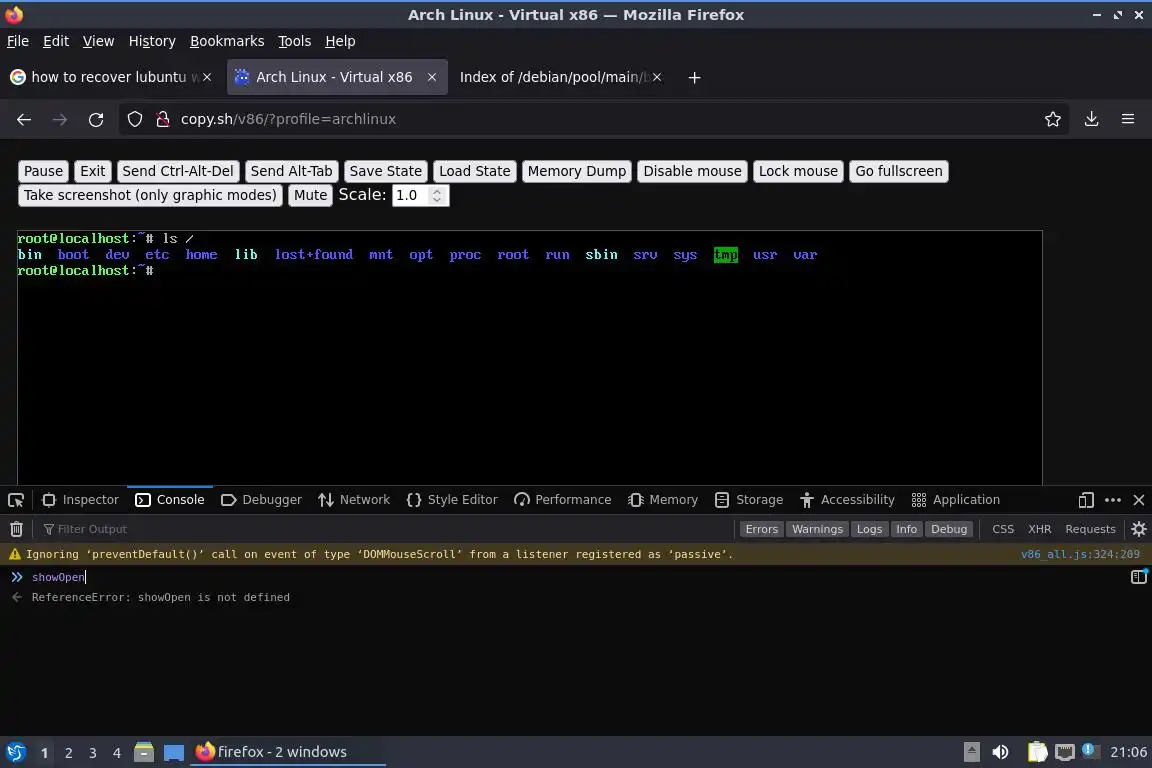
Task: Toggle CSS messages filter
Action: 1003,529
